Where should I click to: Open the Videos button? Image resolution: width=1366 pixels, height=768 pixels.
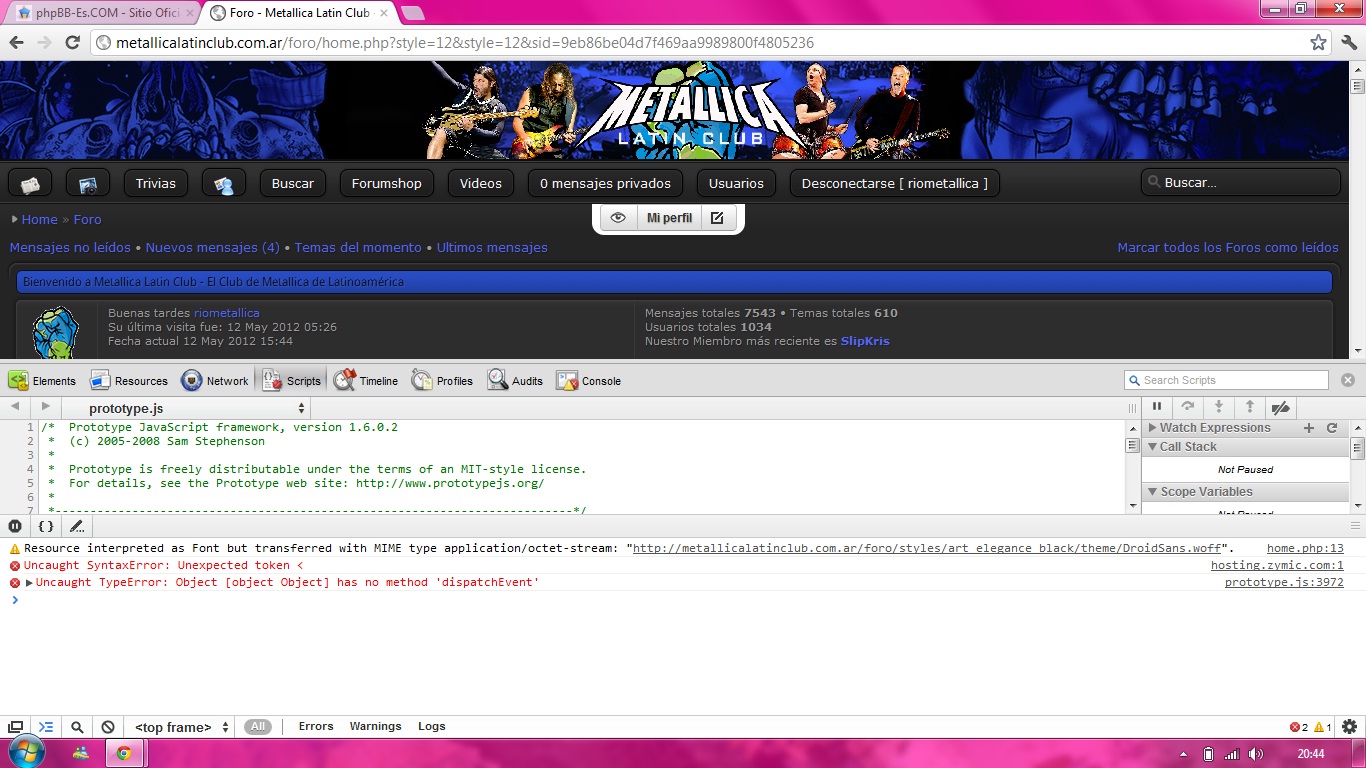coord(481,183)
